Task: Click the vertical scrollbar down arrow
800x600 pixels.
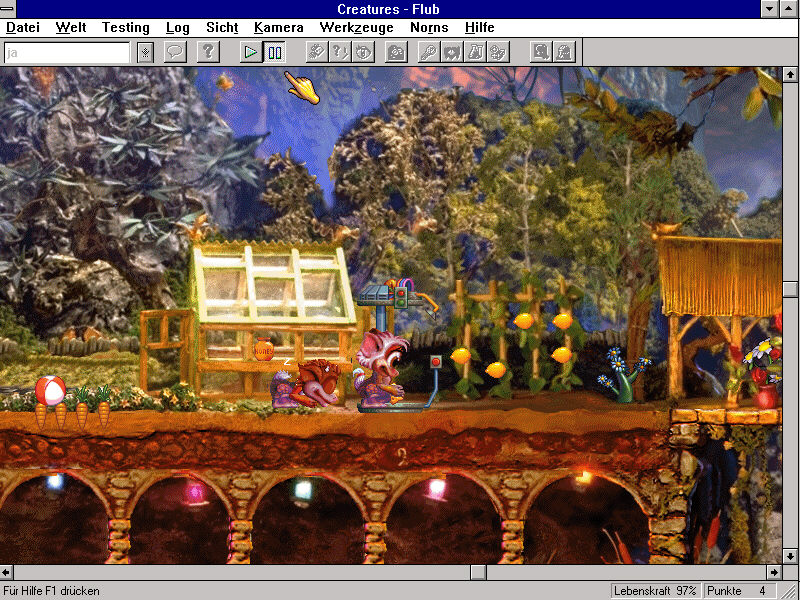Action: pyautogui.click(x=790, y=556)
